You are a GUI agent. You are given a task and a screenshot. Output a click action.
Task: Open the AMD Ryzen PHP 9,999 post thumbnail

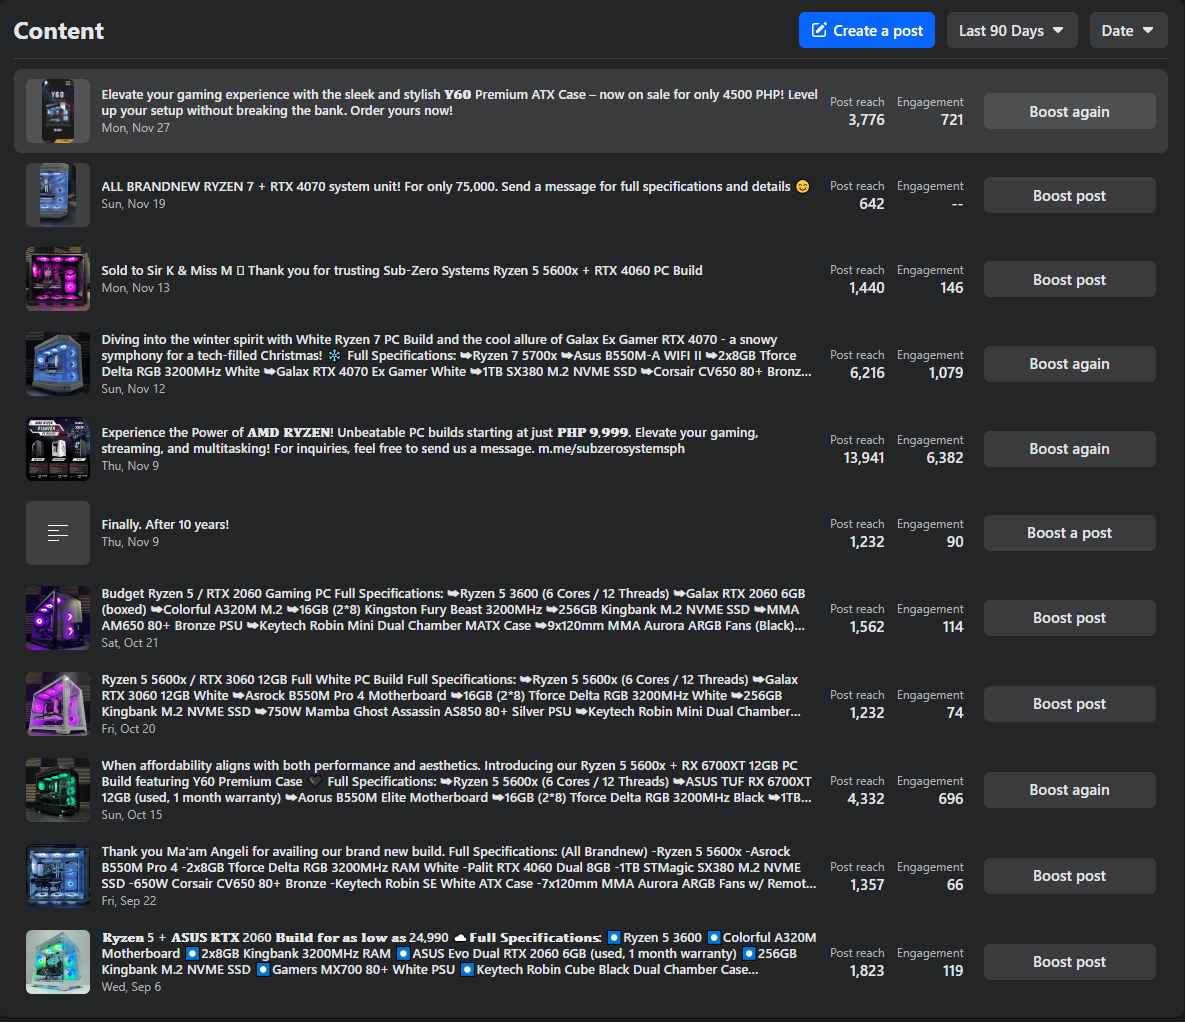click(58, 449)
